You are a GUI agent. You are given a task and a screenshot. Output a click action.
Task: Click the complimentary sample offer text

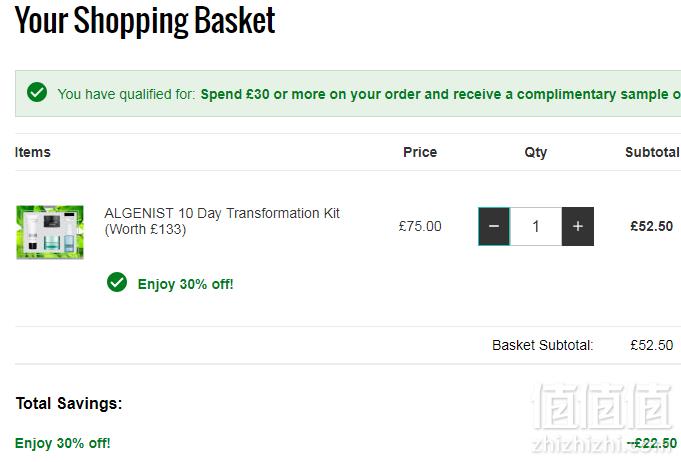point(440,94)
